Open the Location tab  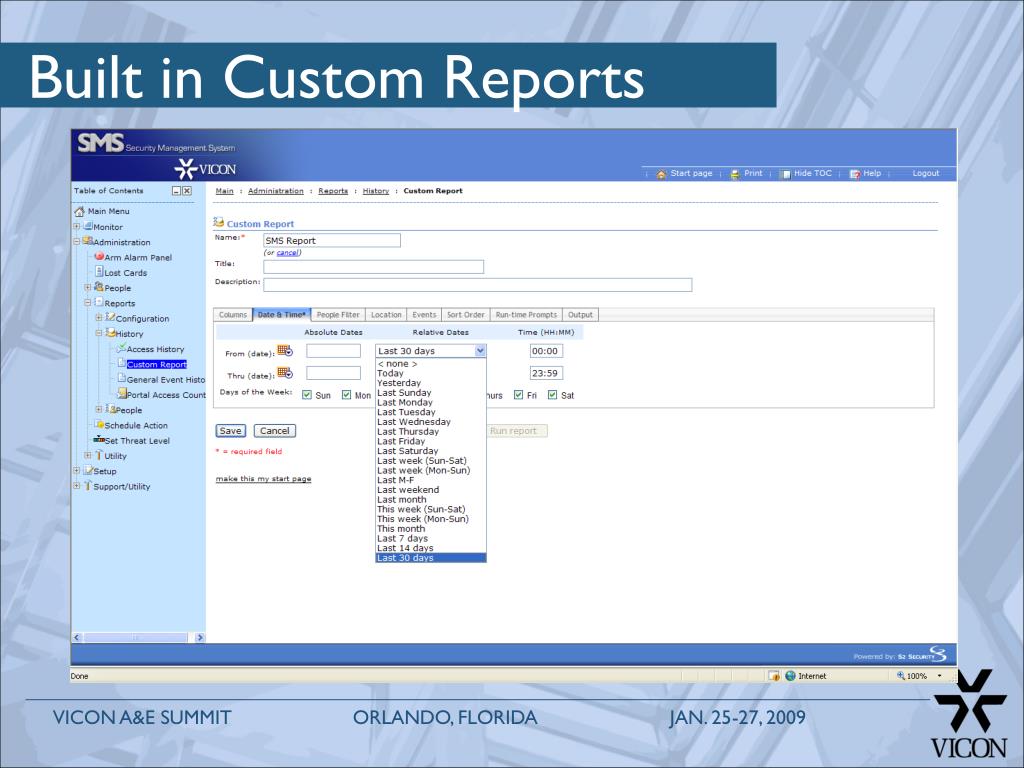pos(386,315)
